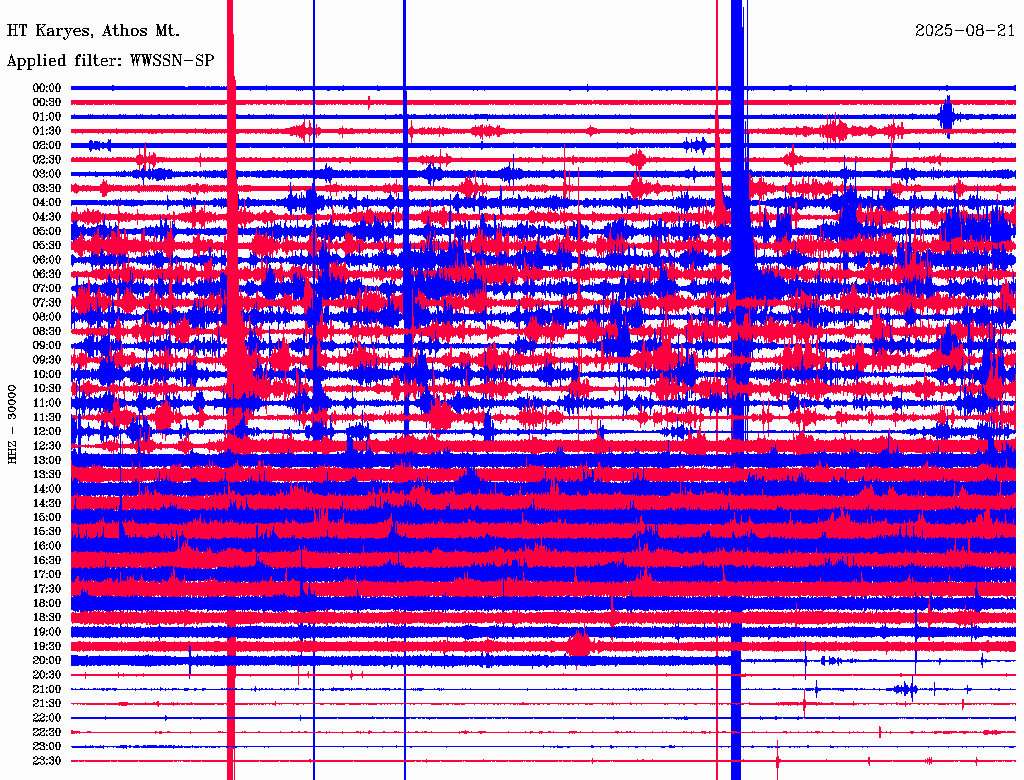Select the 12:00 time label

(47, 432)
